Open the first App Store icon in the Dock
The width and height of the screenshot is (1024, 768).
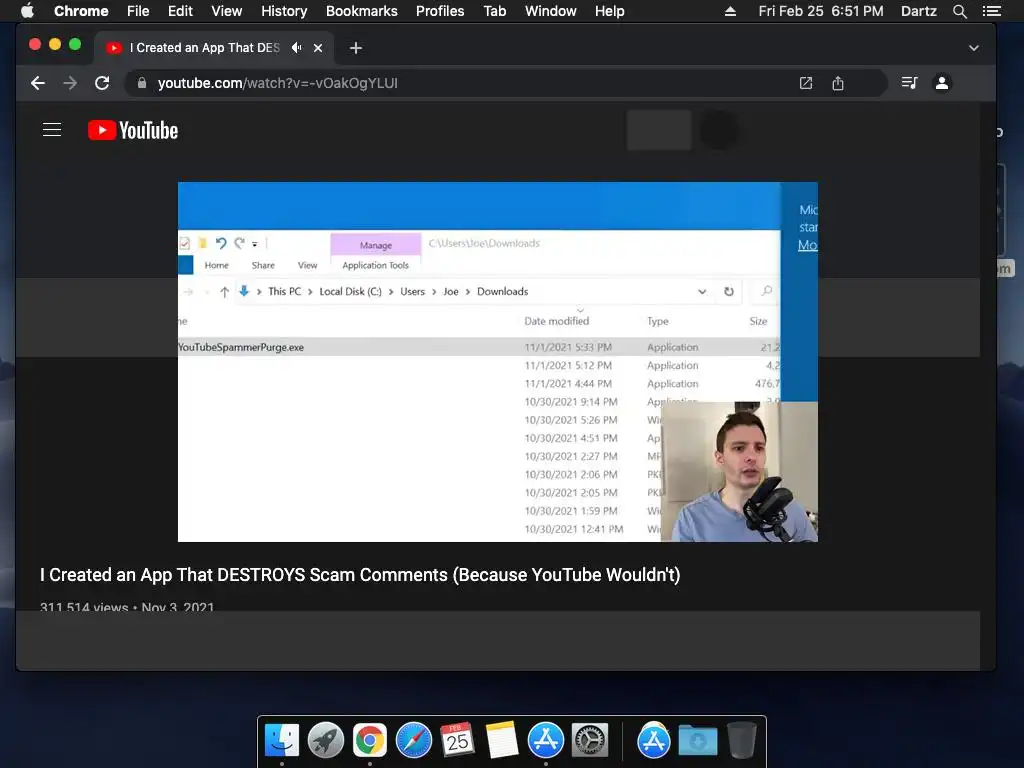tap(546, 741)
